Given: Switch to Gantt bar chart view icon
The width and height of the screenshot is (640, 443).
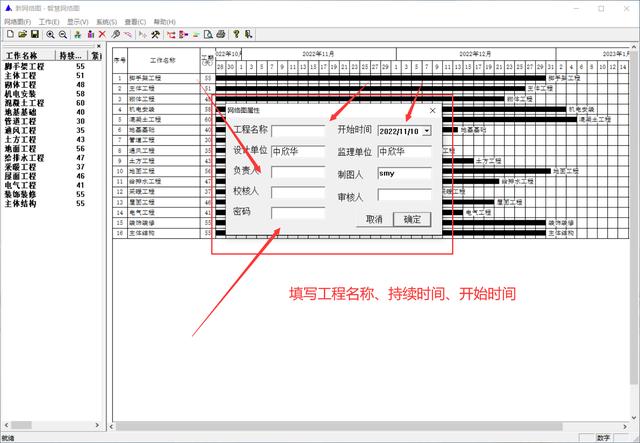Looking at the screenshot, I should click(184, 35).
